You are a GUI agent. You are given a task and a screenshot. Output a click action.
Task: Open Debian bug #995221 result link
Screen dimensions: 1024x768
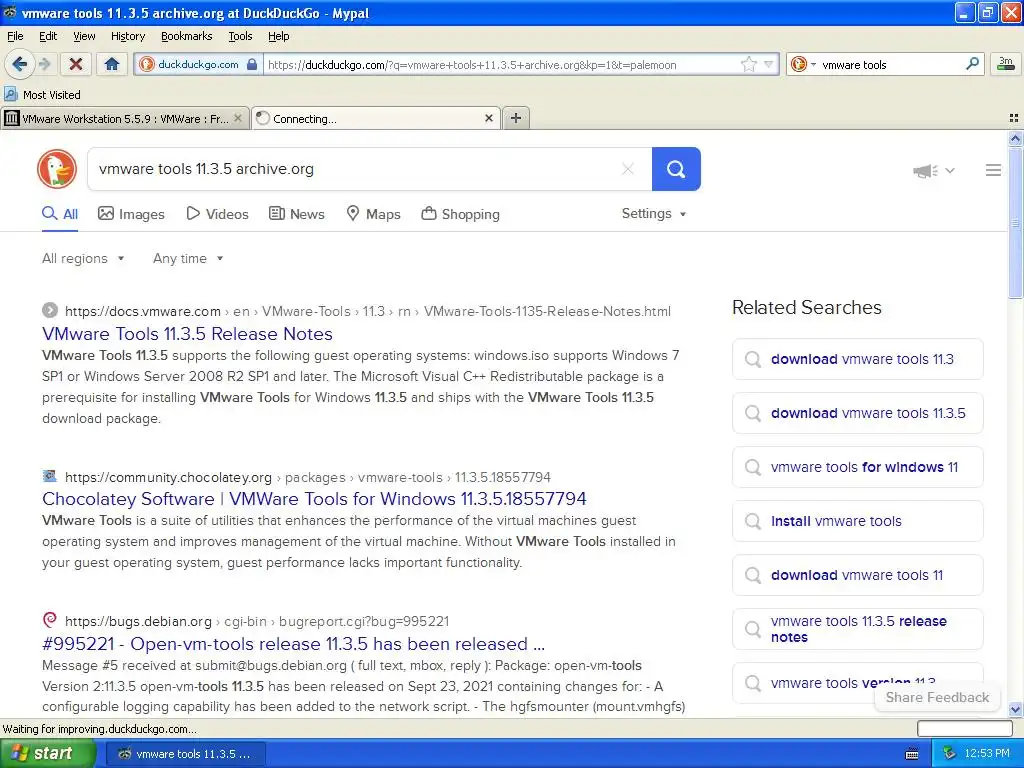pyautogui.click(x=293, y=644)
